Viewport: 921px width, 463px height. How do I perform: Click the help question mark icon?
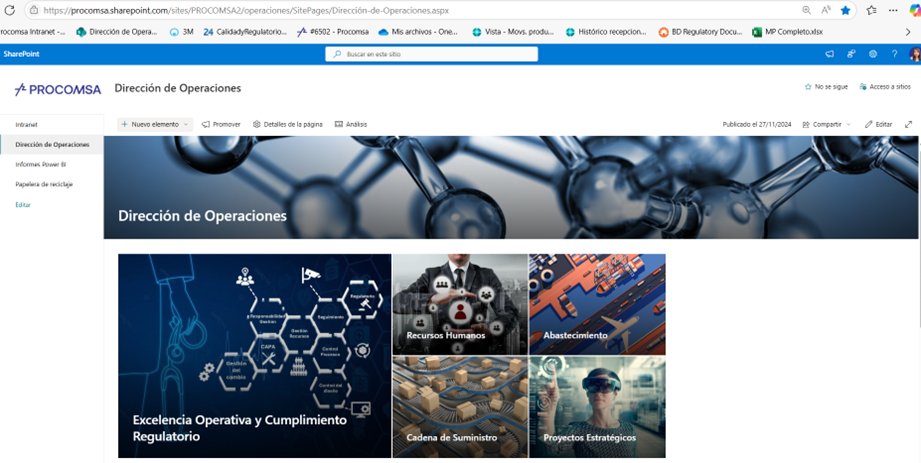(x=894, y=54)
